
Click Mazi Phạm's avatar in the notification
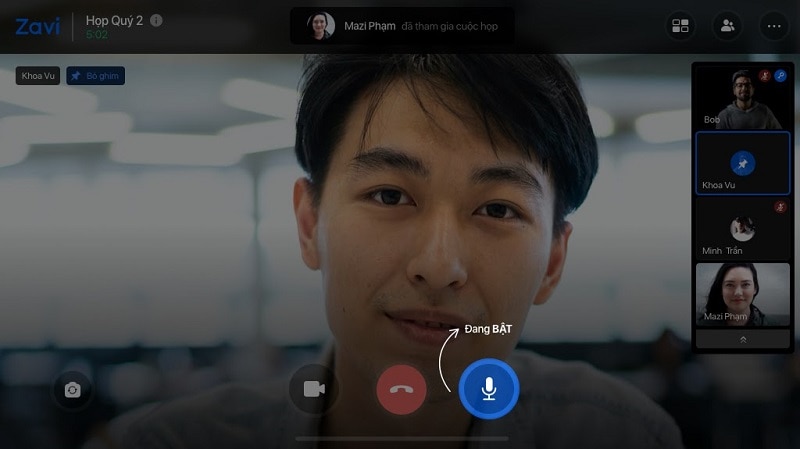(x=321, y=26)
